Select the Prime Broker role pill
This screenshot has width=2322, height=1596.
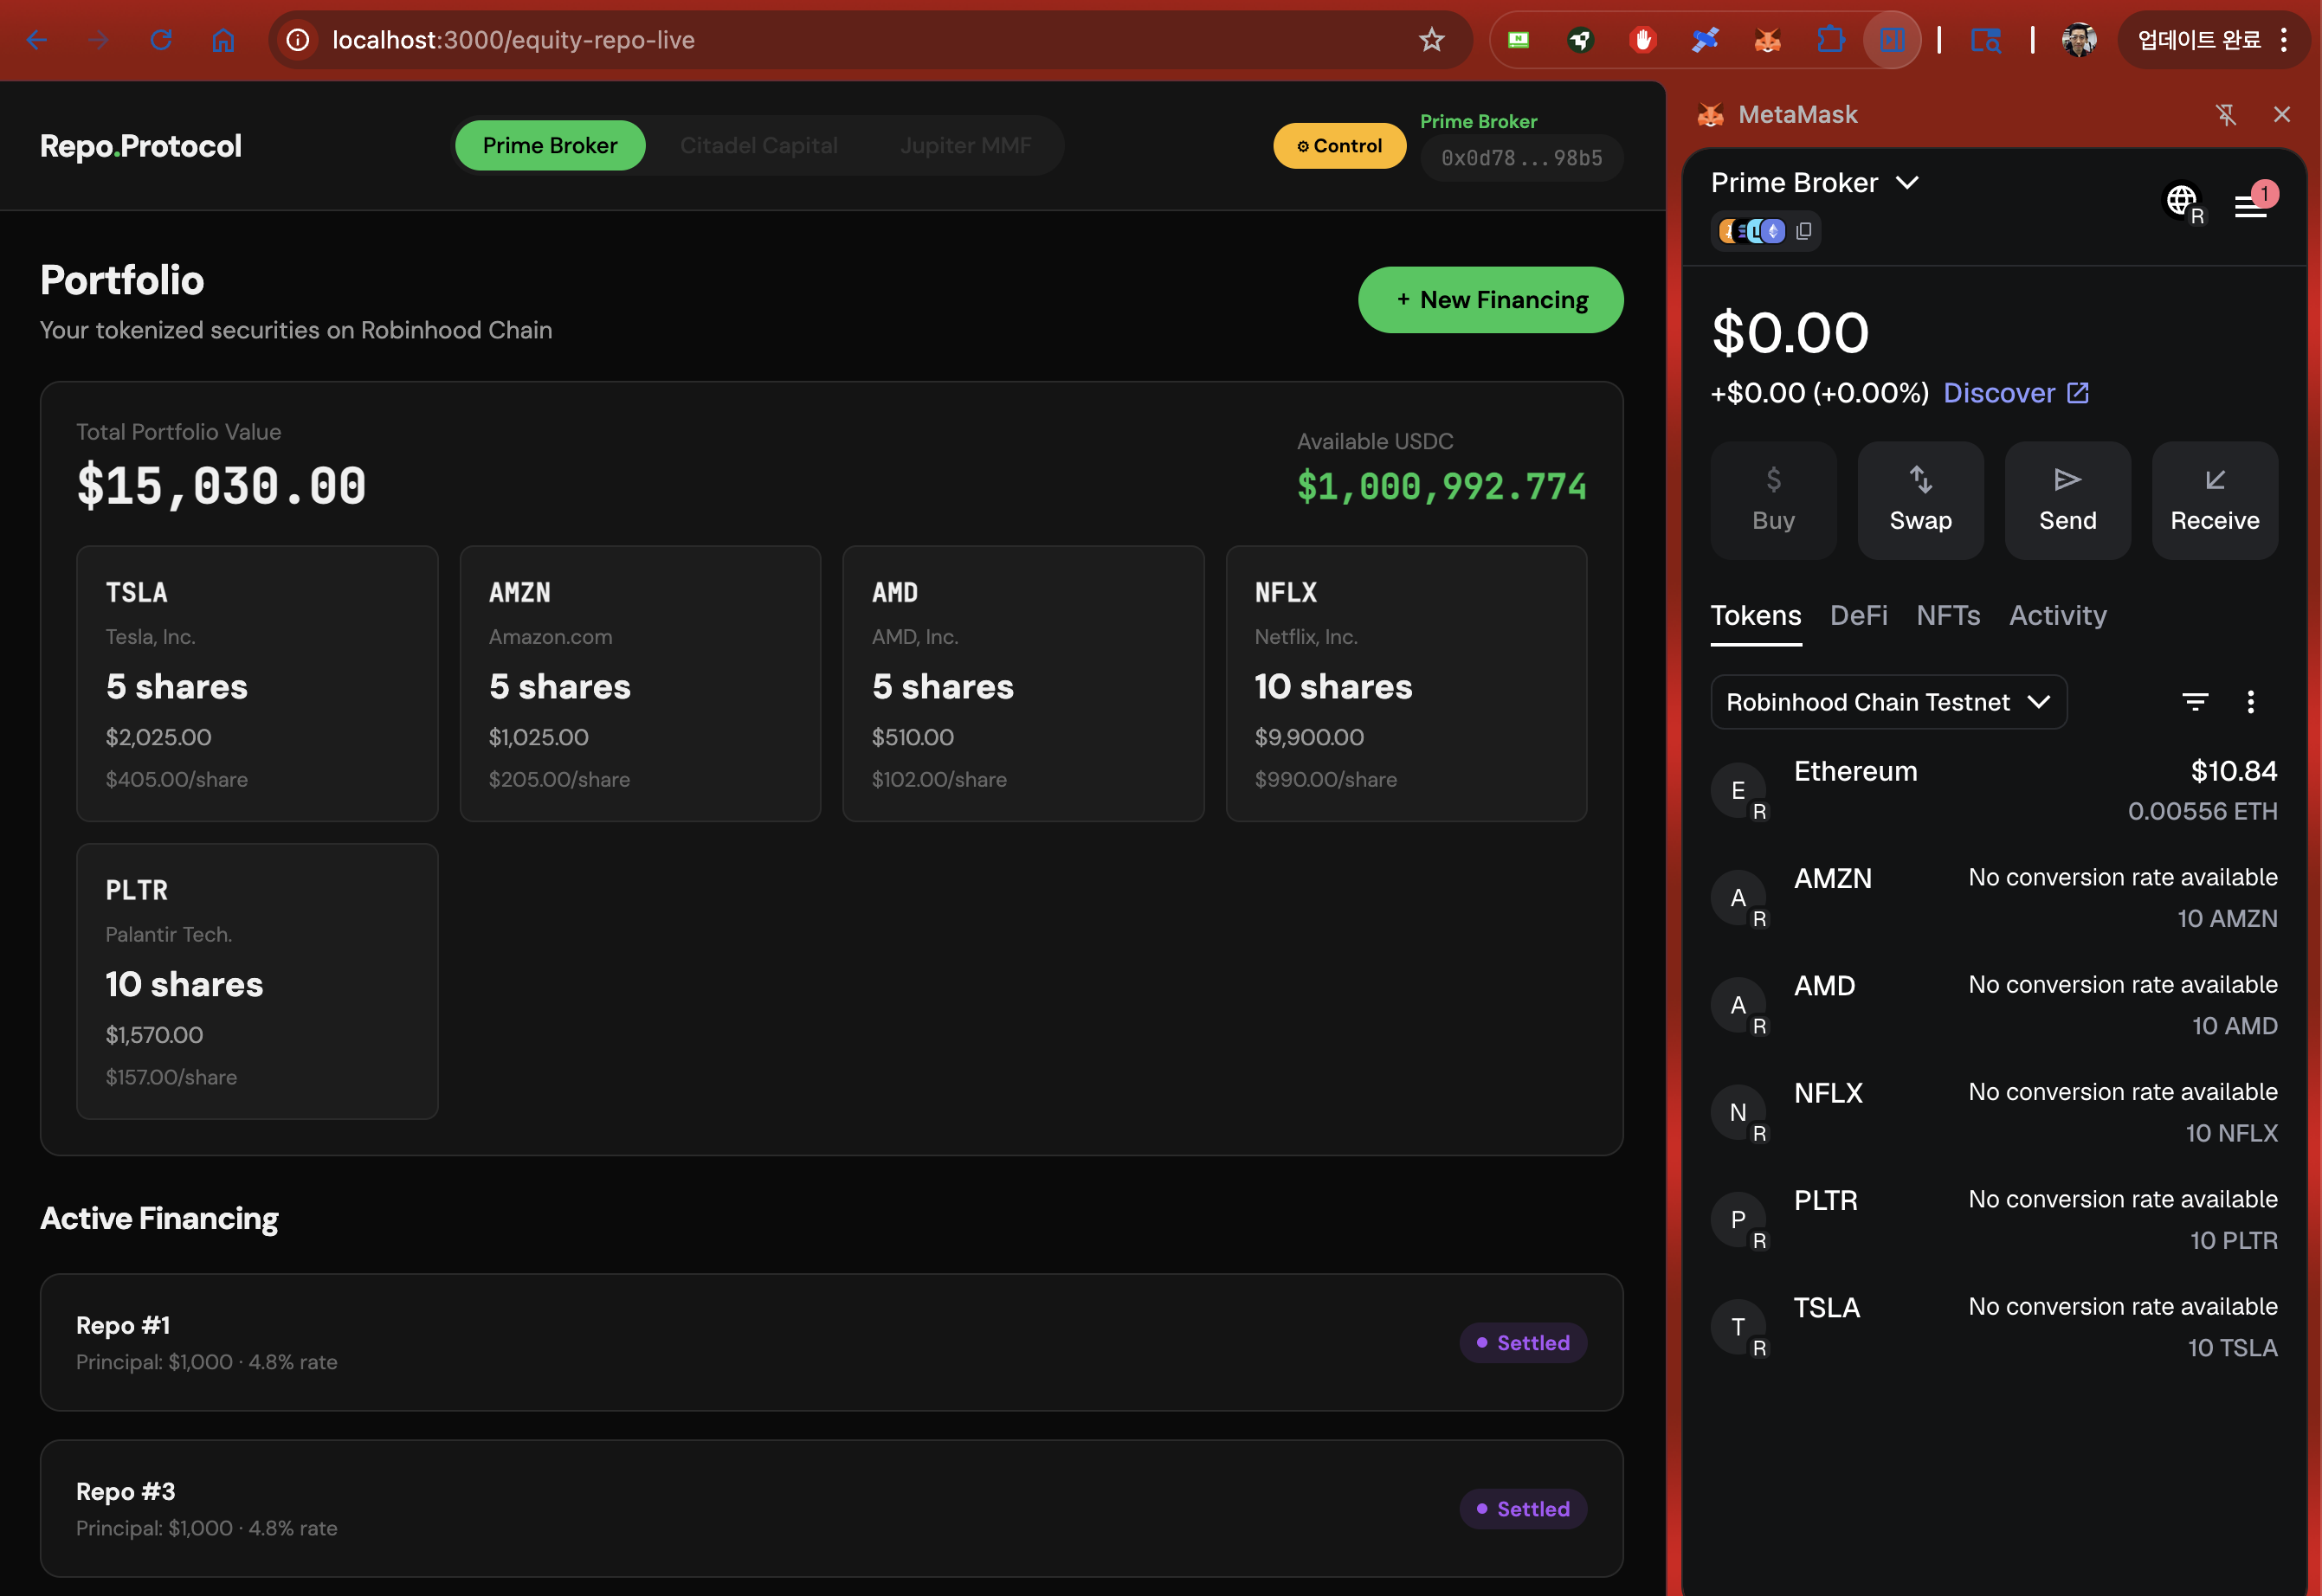coord(550,146)
